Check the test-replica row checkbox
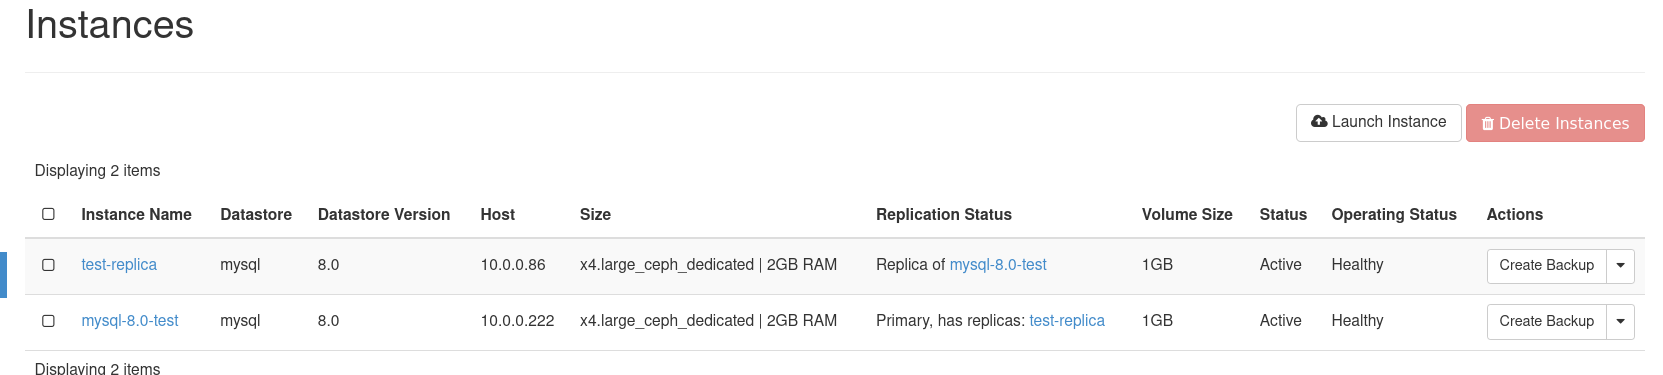Viewport: 1663px width, 375px height. pyautogui.click(x=48, y=265)
